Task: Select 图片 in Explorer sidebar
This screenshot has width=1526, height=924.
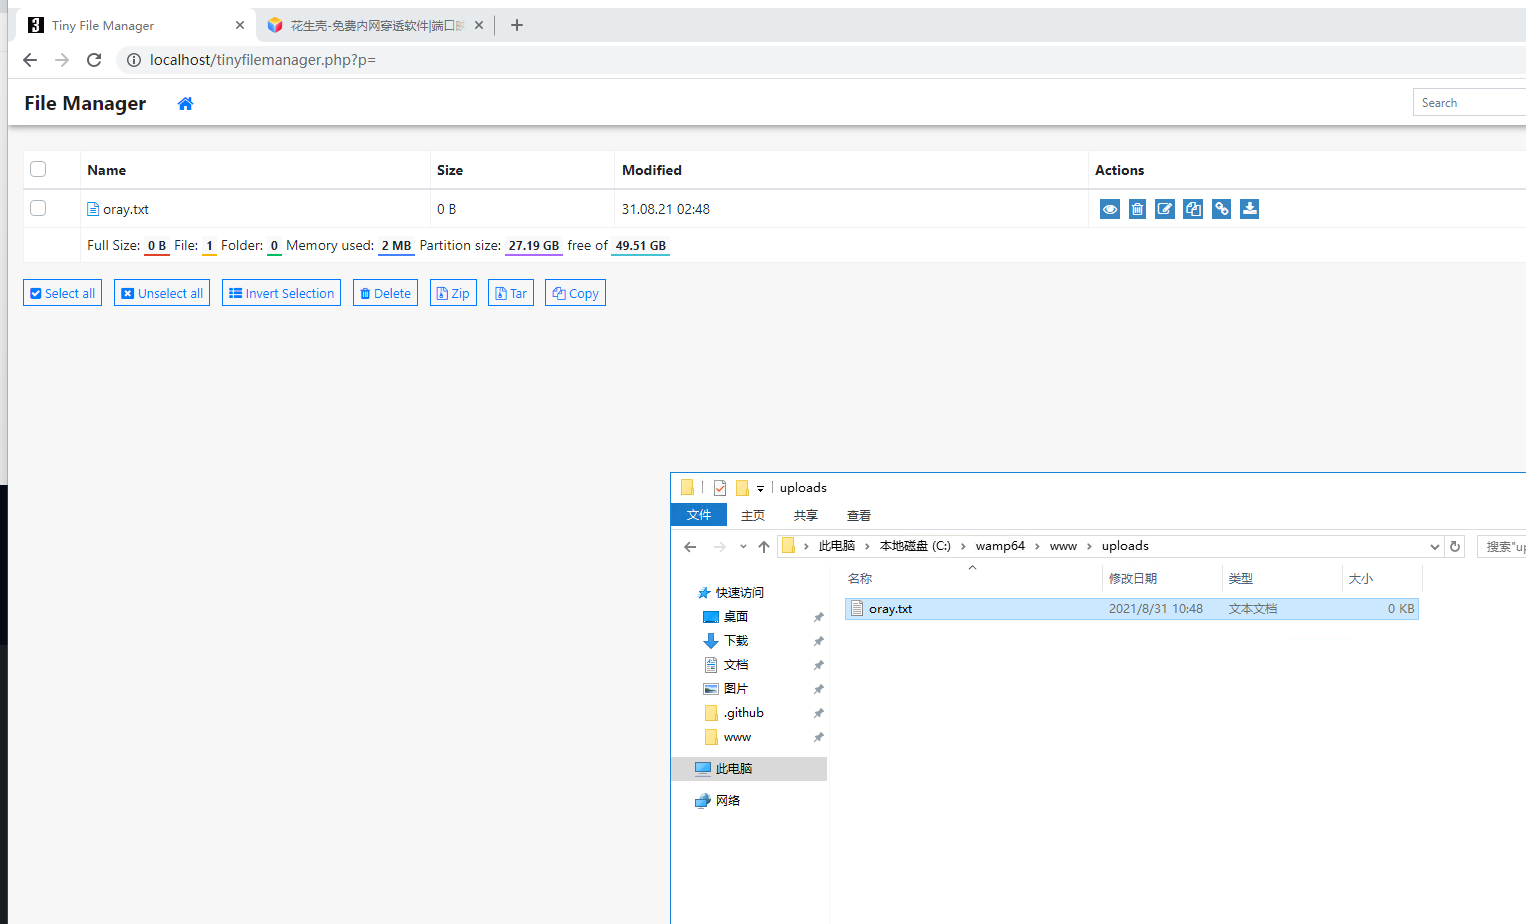Action: point(736,689)
